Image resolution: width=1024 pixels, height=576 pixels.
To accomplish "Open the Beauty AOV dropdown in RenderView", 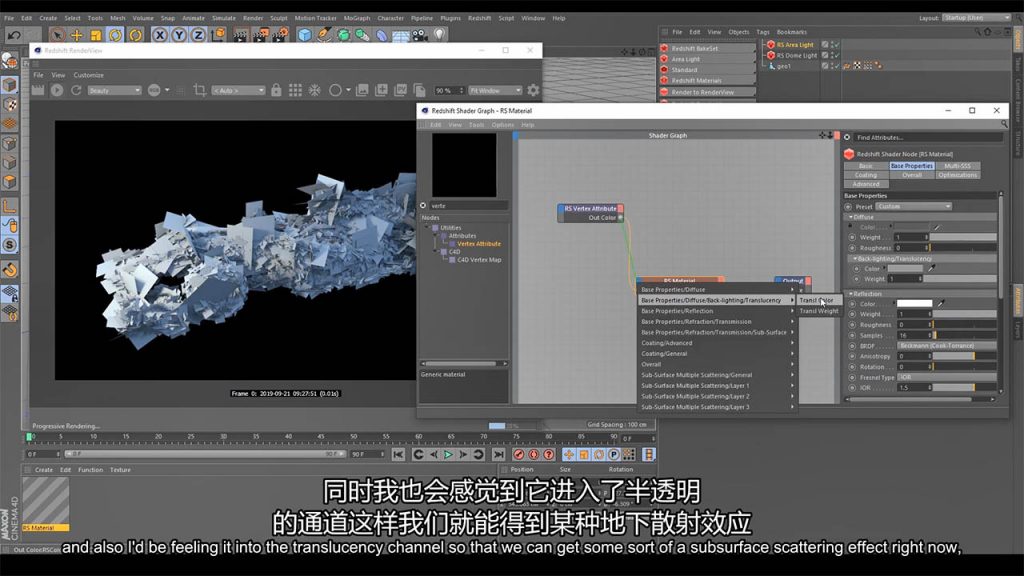I will click(114, 90).
